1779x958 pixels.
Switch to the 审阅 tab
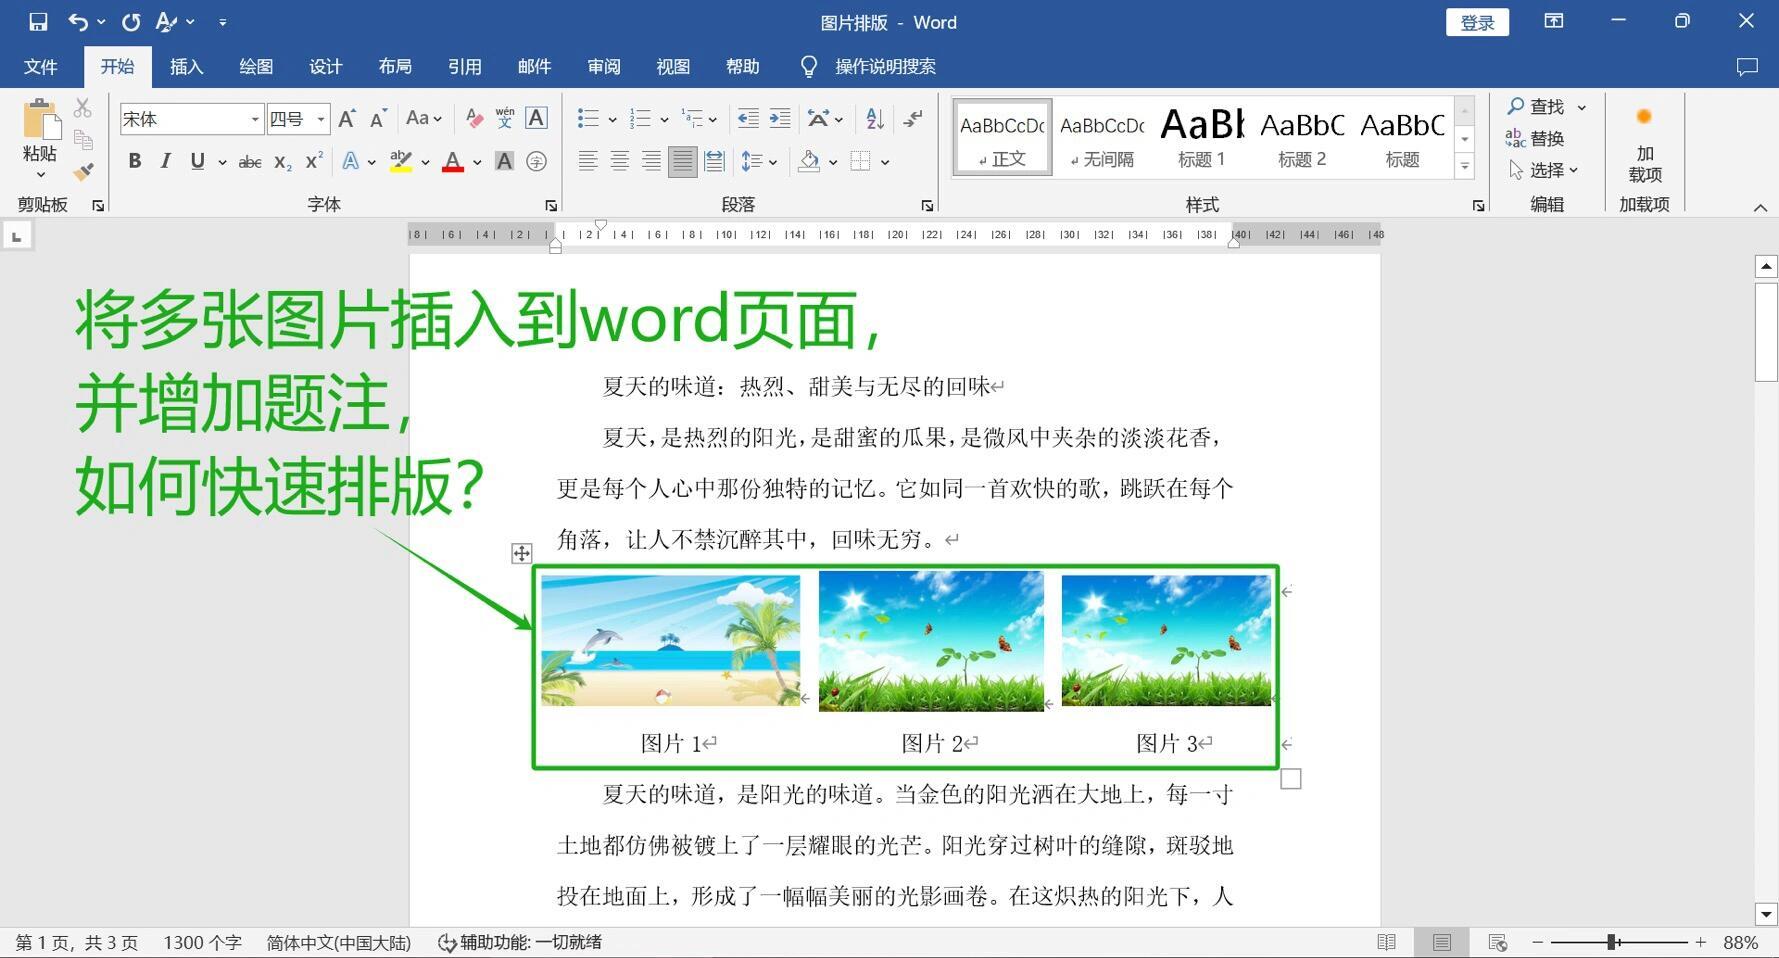coord(603,66)
